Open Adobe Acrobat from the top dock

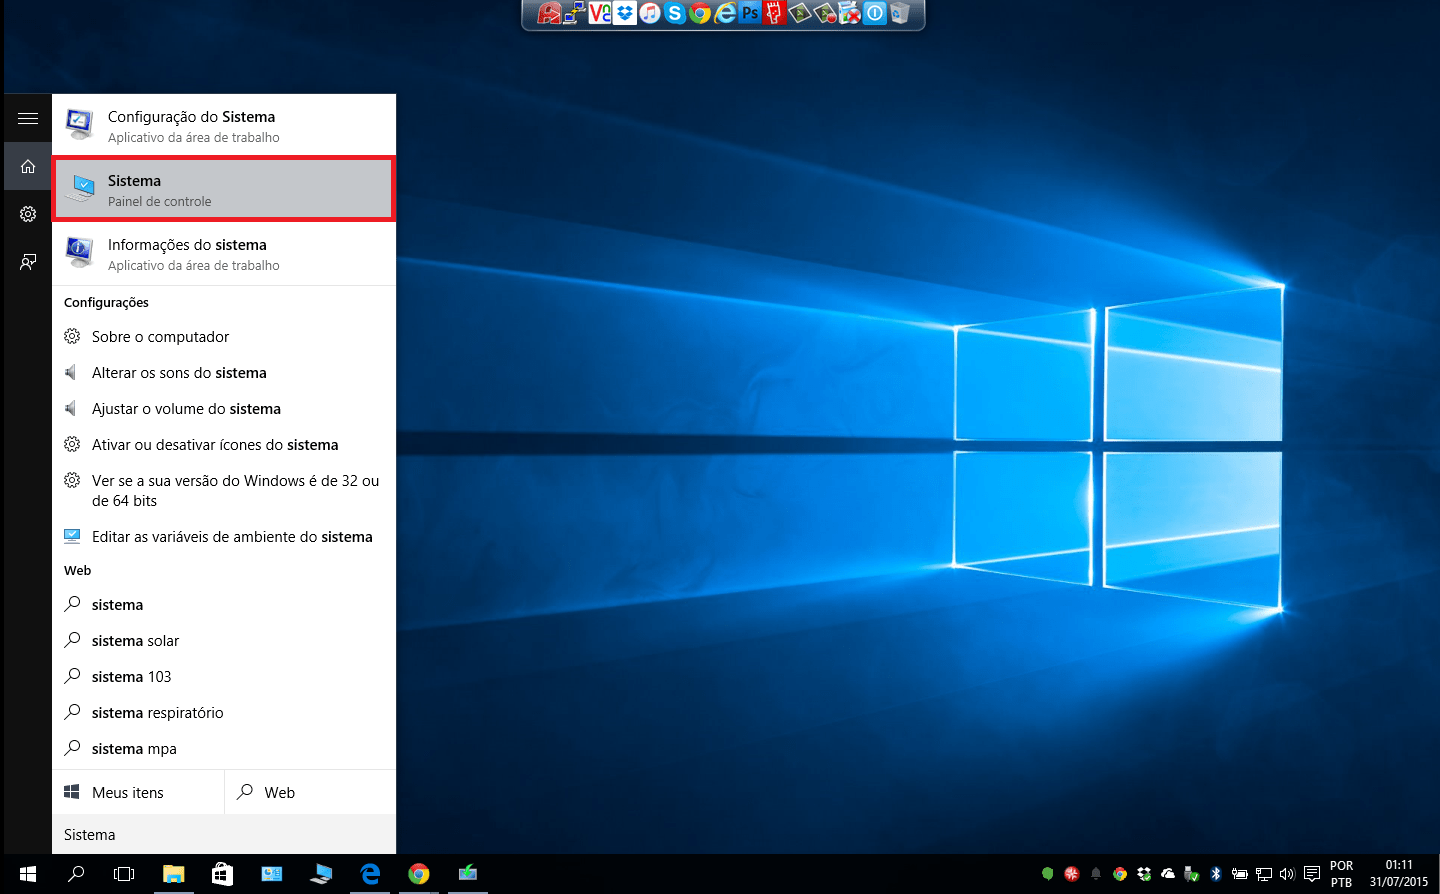[x=549, y=13]
